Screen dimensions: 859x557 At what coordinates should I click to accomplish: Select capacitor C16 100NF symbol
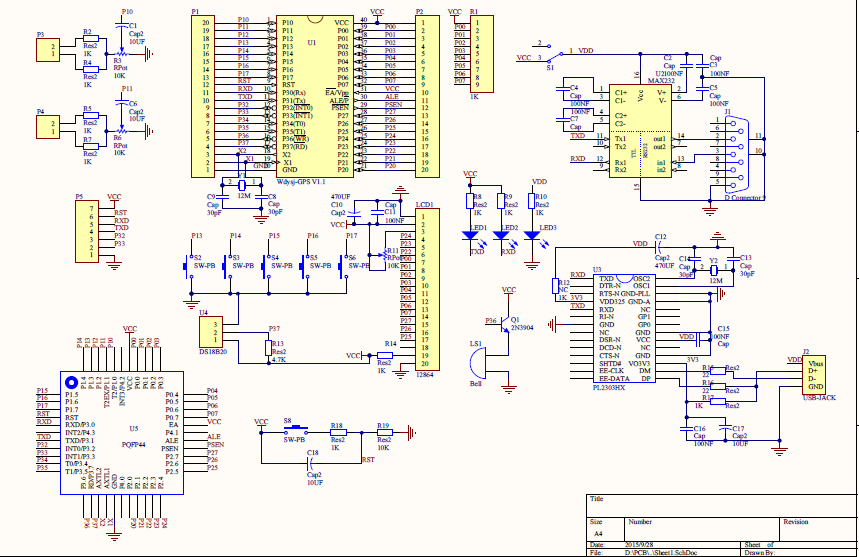[686, 429]
